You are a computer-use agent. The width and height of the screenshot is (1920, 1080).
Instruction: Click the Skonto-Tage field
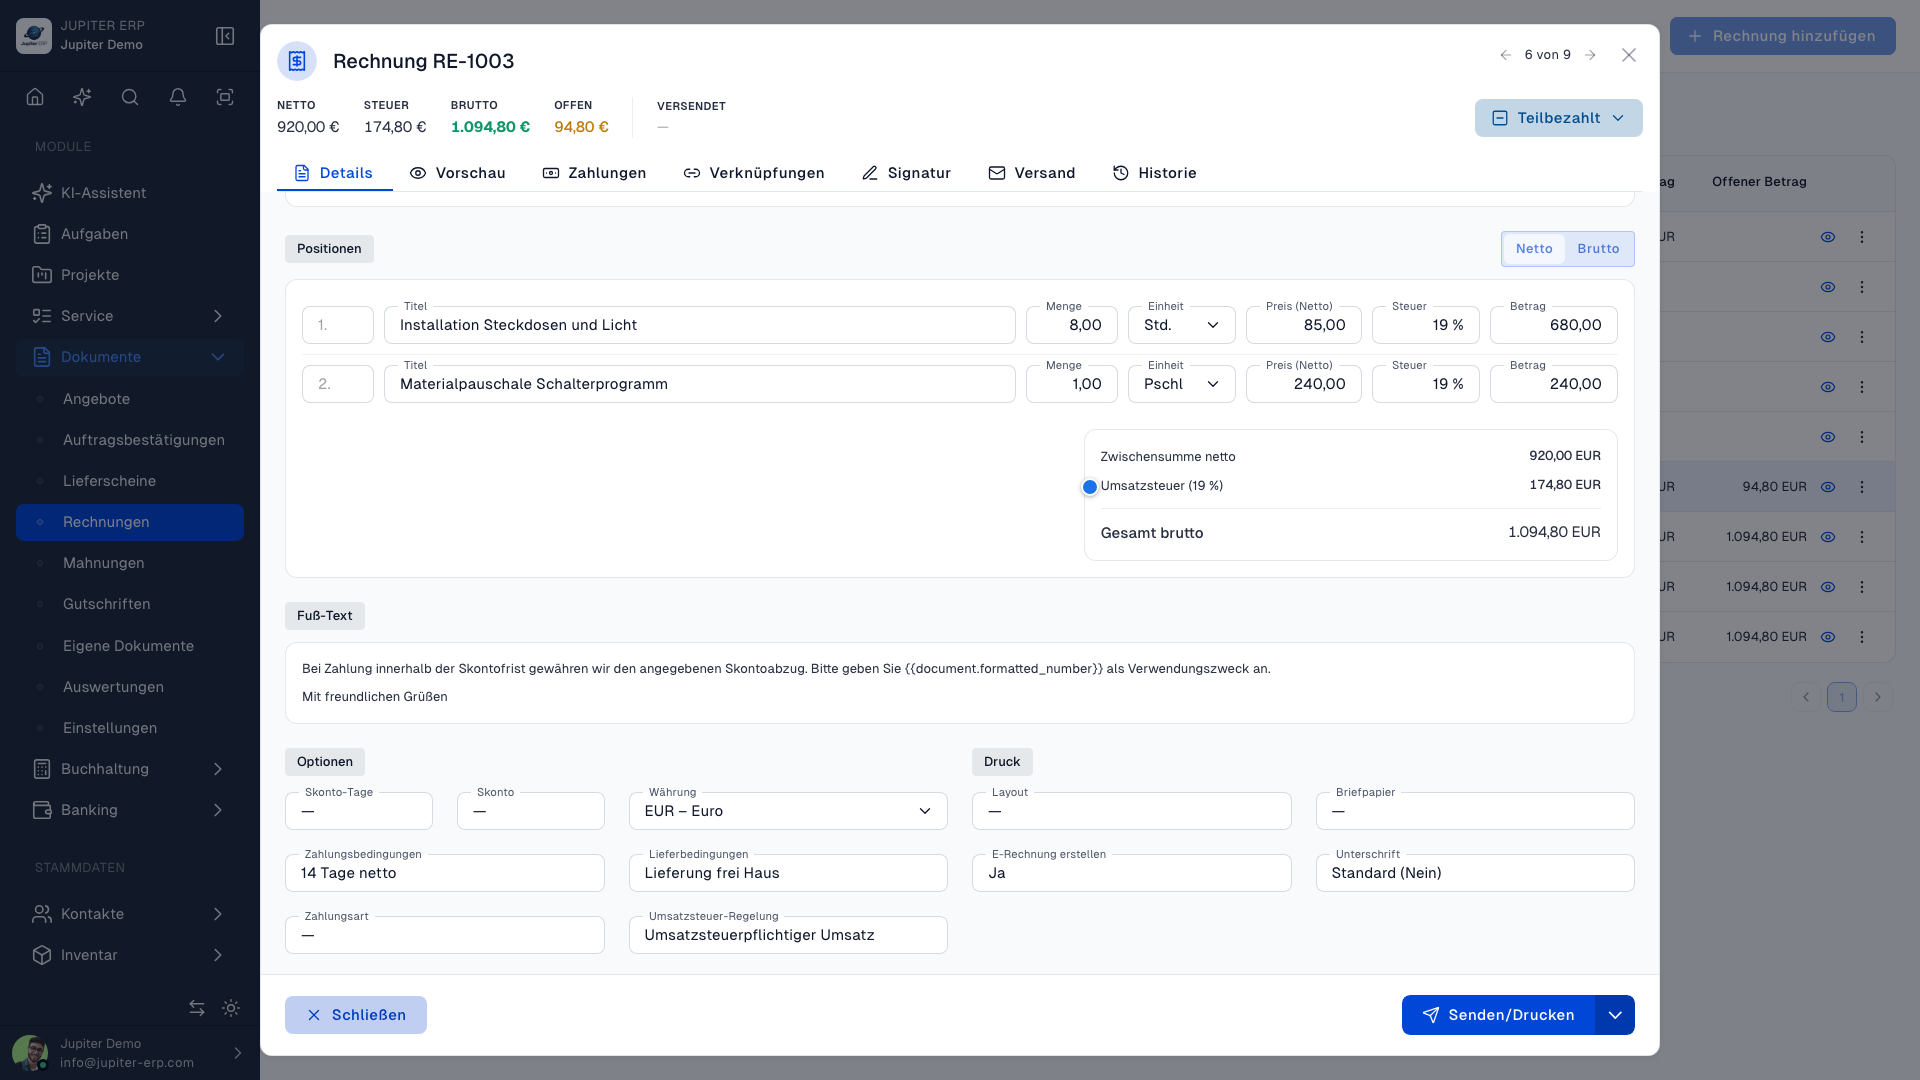359,811
